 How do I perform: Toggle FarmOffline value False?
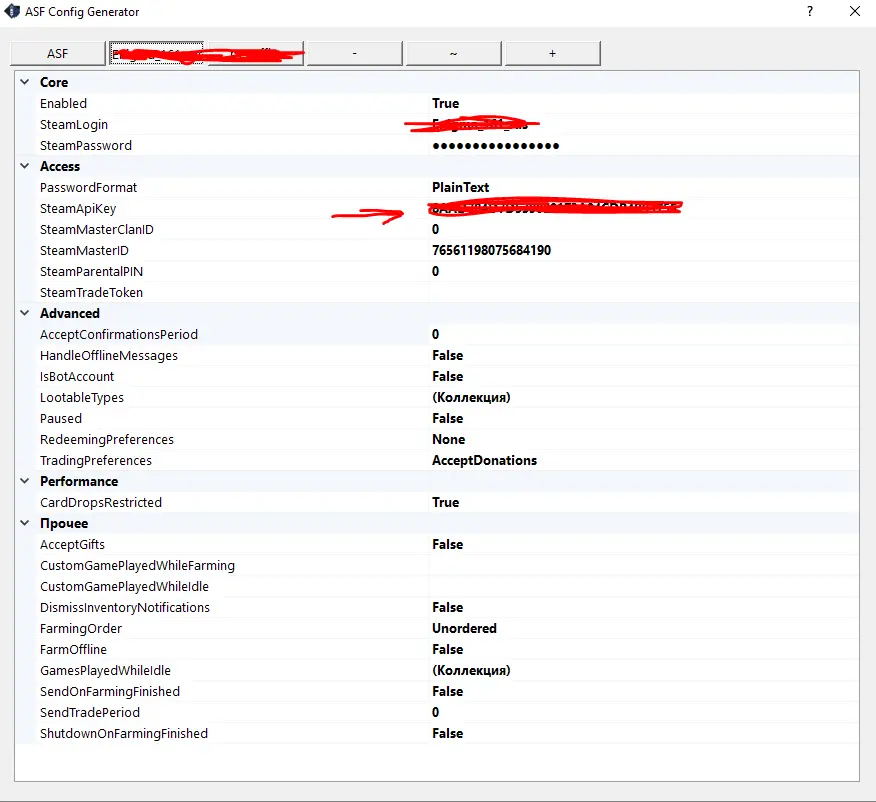[x=447, y=649]
